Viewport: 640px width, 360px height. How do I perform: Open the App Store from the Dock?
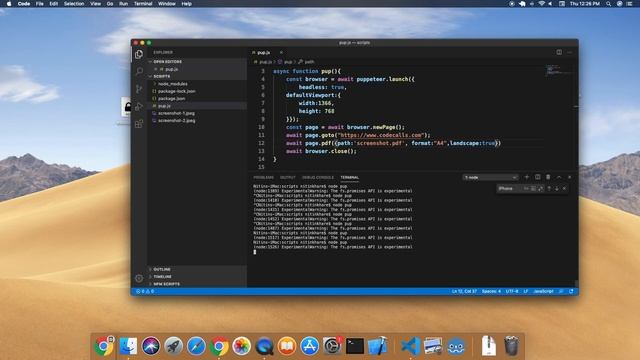pyautogui.click(x=310, y=346)
